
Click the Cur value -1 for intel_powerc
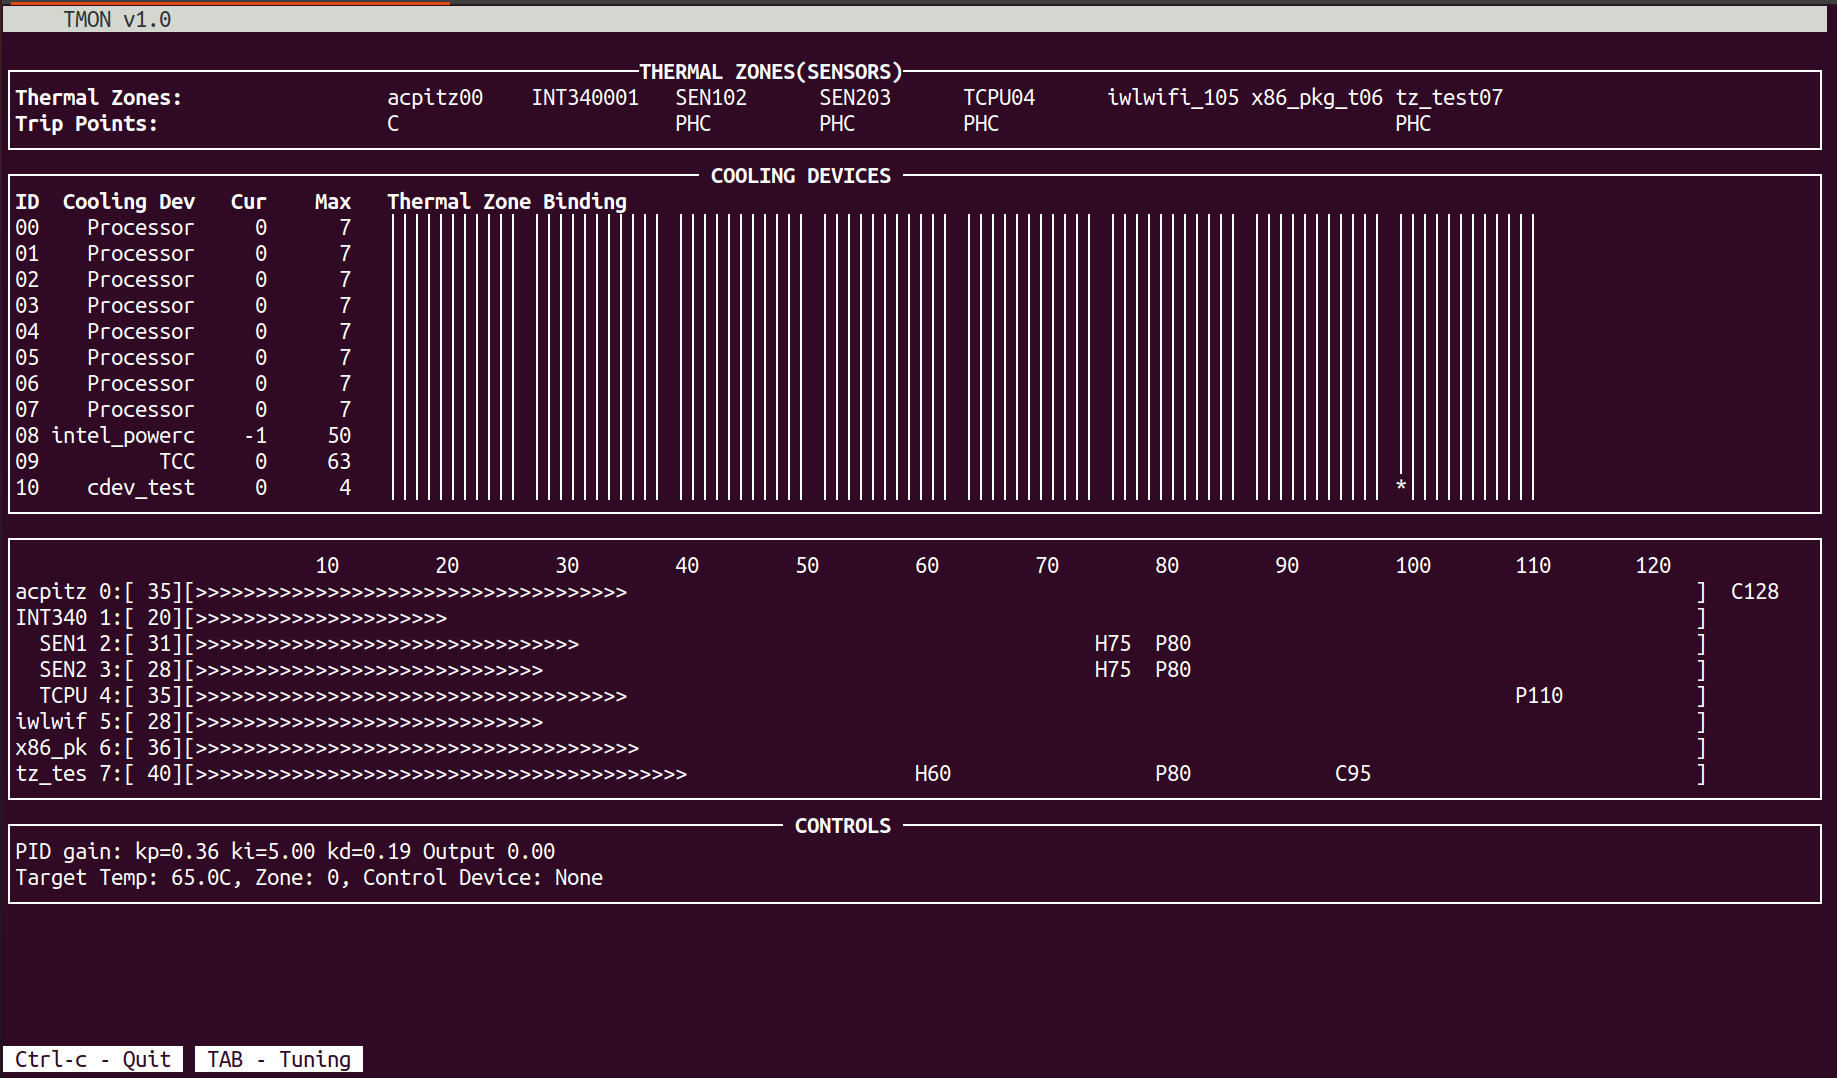(255, 436)
